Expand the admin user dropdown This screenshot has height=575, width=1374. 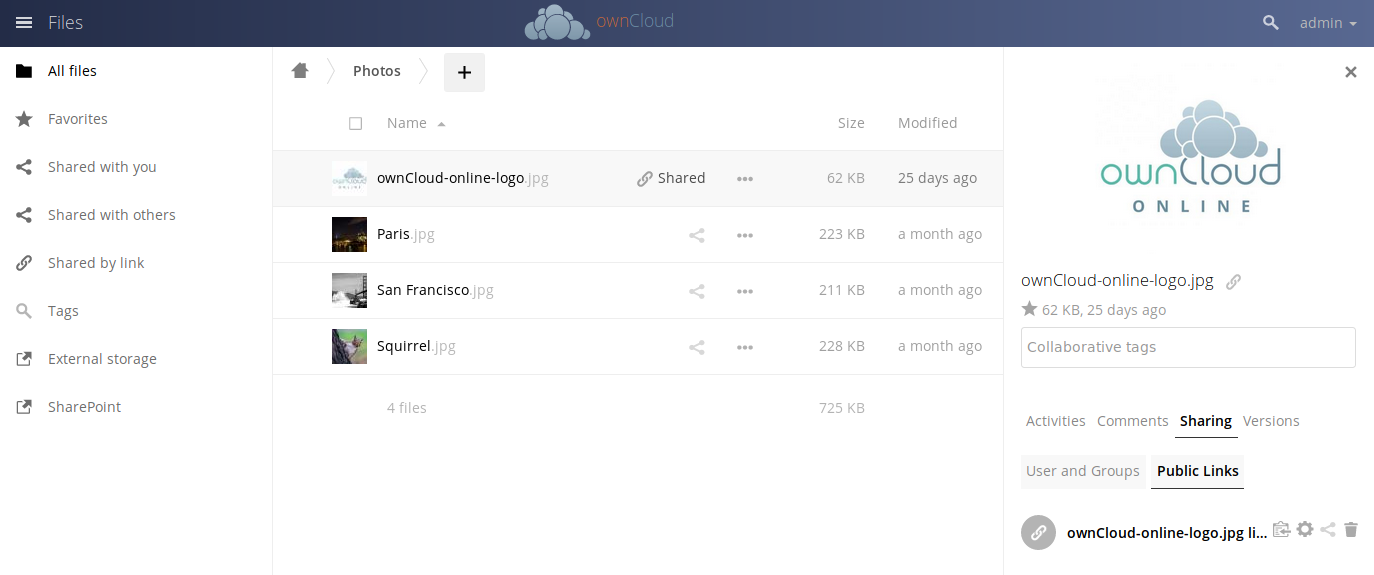tap(1328, 22)
